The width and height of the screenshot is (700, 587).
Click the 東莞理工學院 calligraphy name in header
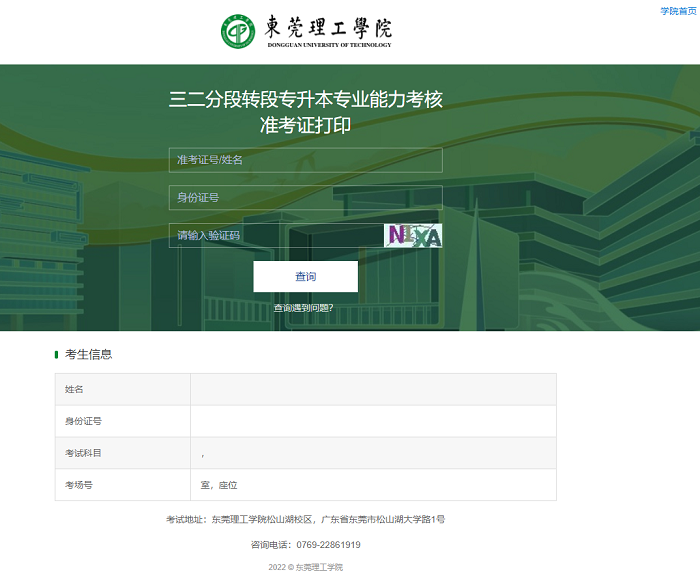tap(329, 27)
